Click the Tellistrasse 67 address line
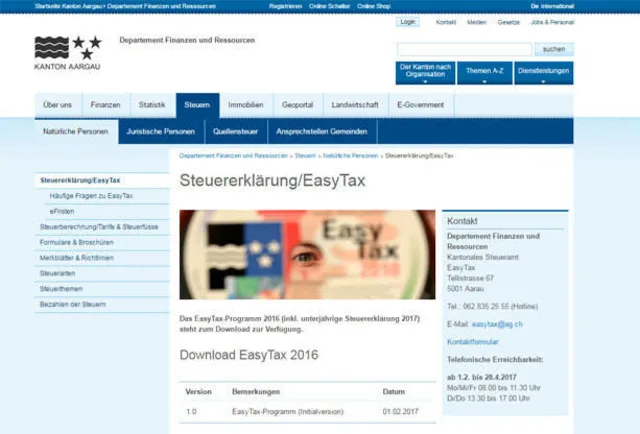This screenshot has width=640, height=434. click(470, 278)
